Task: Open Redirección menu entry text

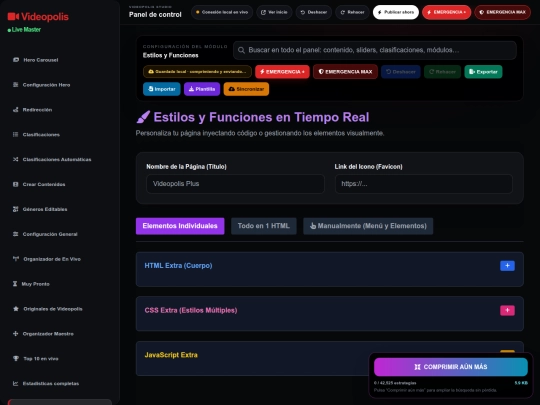Action: point(37,110)
